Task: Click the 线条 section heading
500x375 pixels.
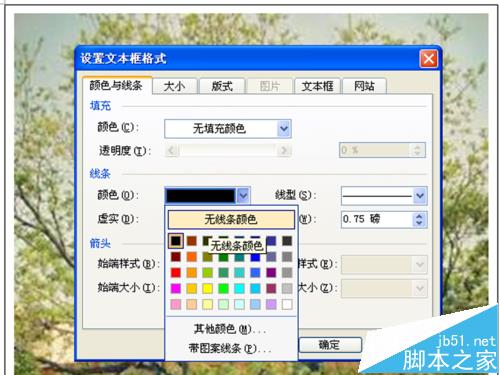Action: pyautogui.click(x=100, y=174)
